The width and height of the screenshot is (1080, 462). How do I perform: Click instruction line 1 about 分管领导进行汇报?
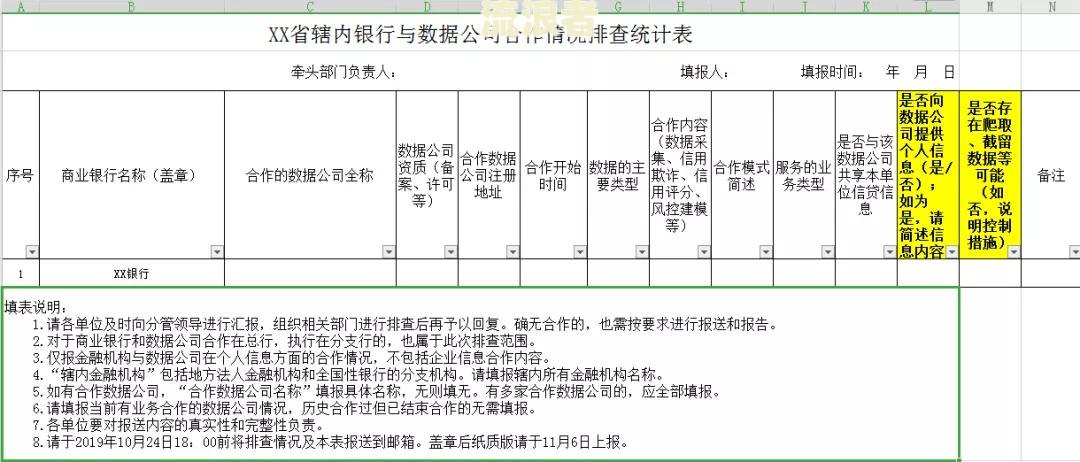(405, 324)
